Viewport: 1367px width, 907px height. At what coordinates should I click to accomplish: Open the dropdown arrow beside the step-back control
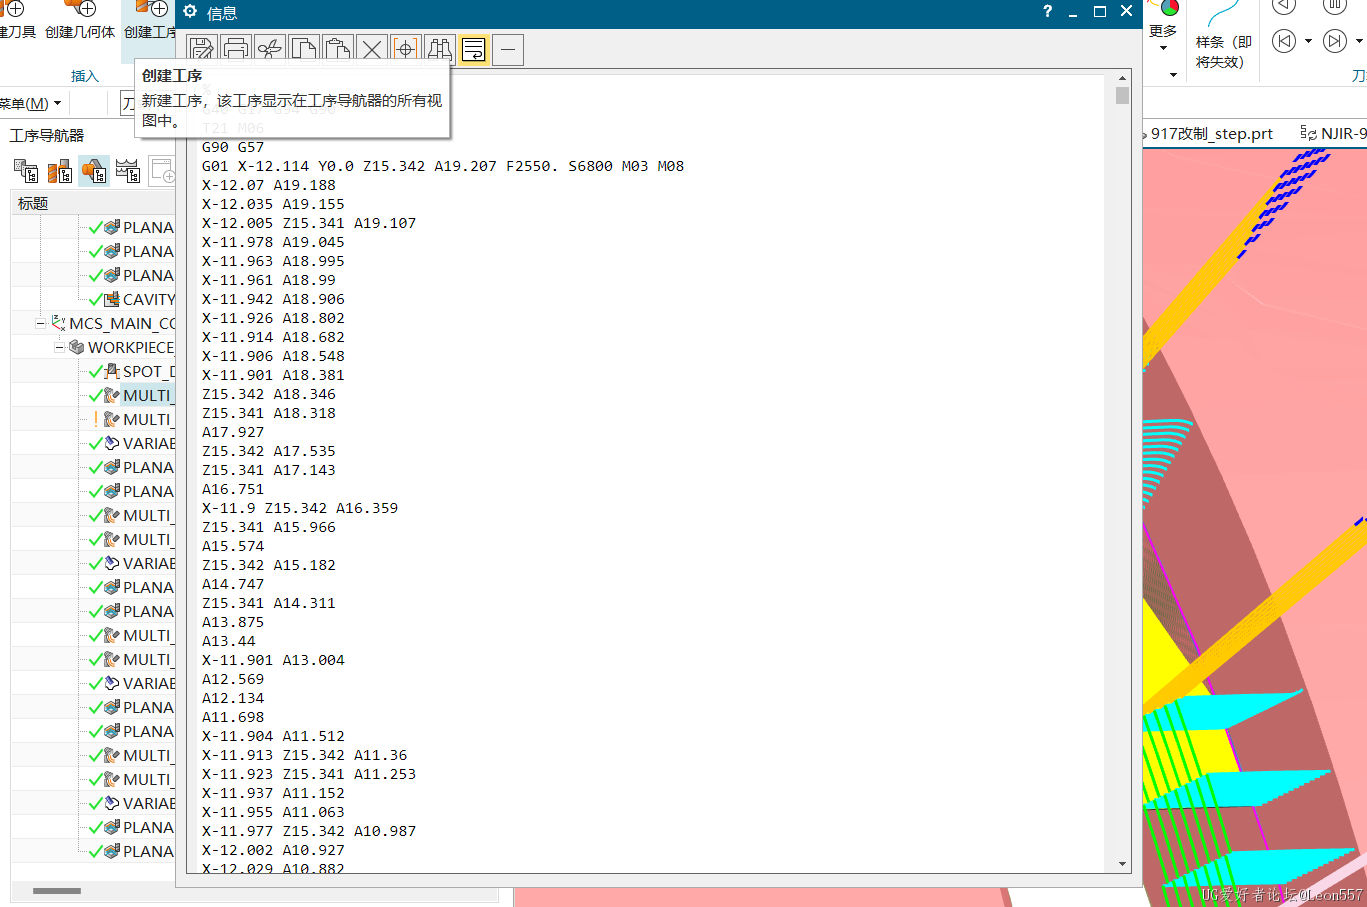[1308, 42]
